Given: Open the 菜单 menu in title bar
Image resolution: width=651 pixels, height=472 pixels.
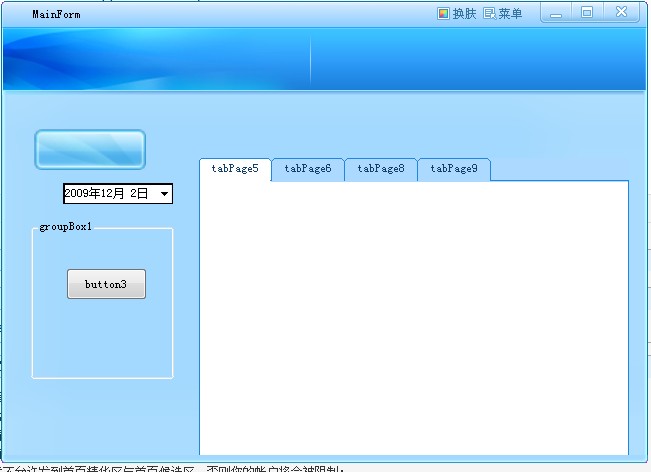Looking at the screenshot, I should pos(503,14).
